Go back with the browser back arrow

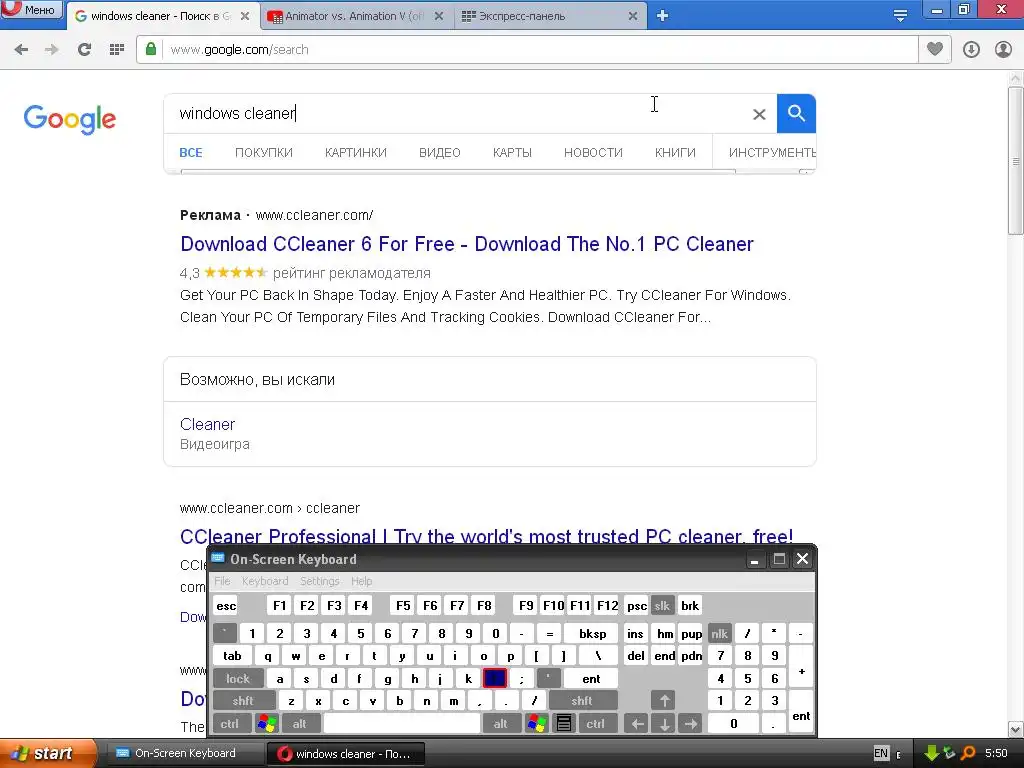click(21, 50)
